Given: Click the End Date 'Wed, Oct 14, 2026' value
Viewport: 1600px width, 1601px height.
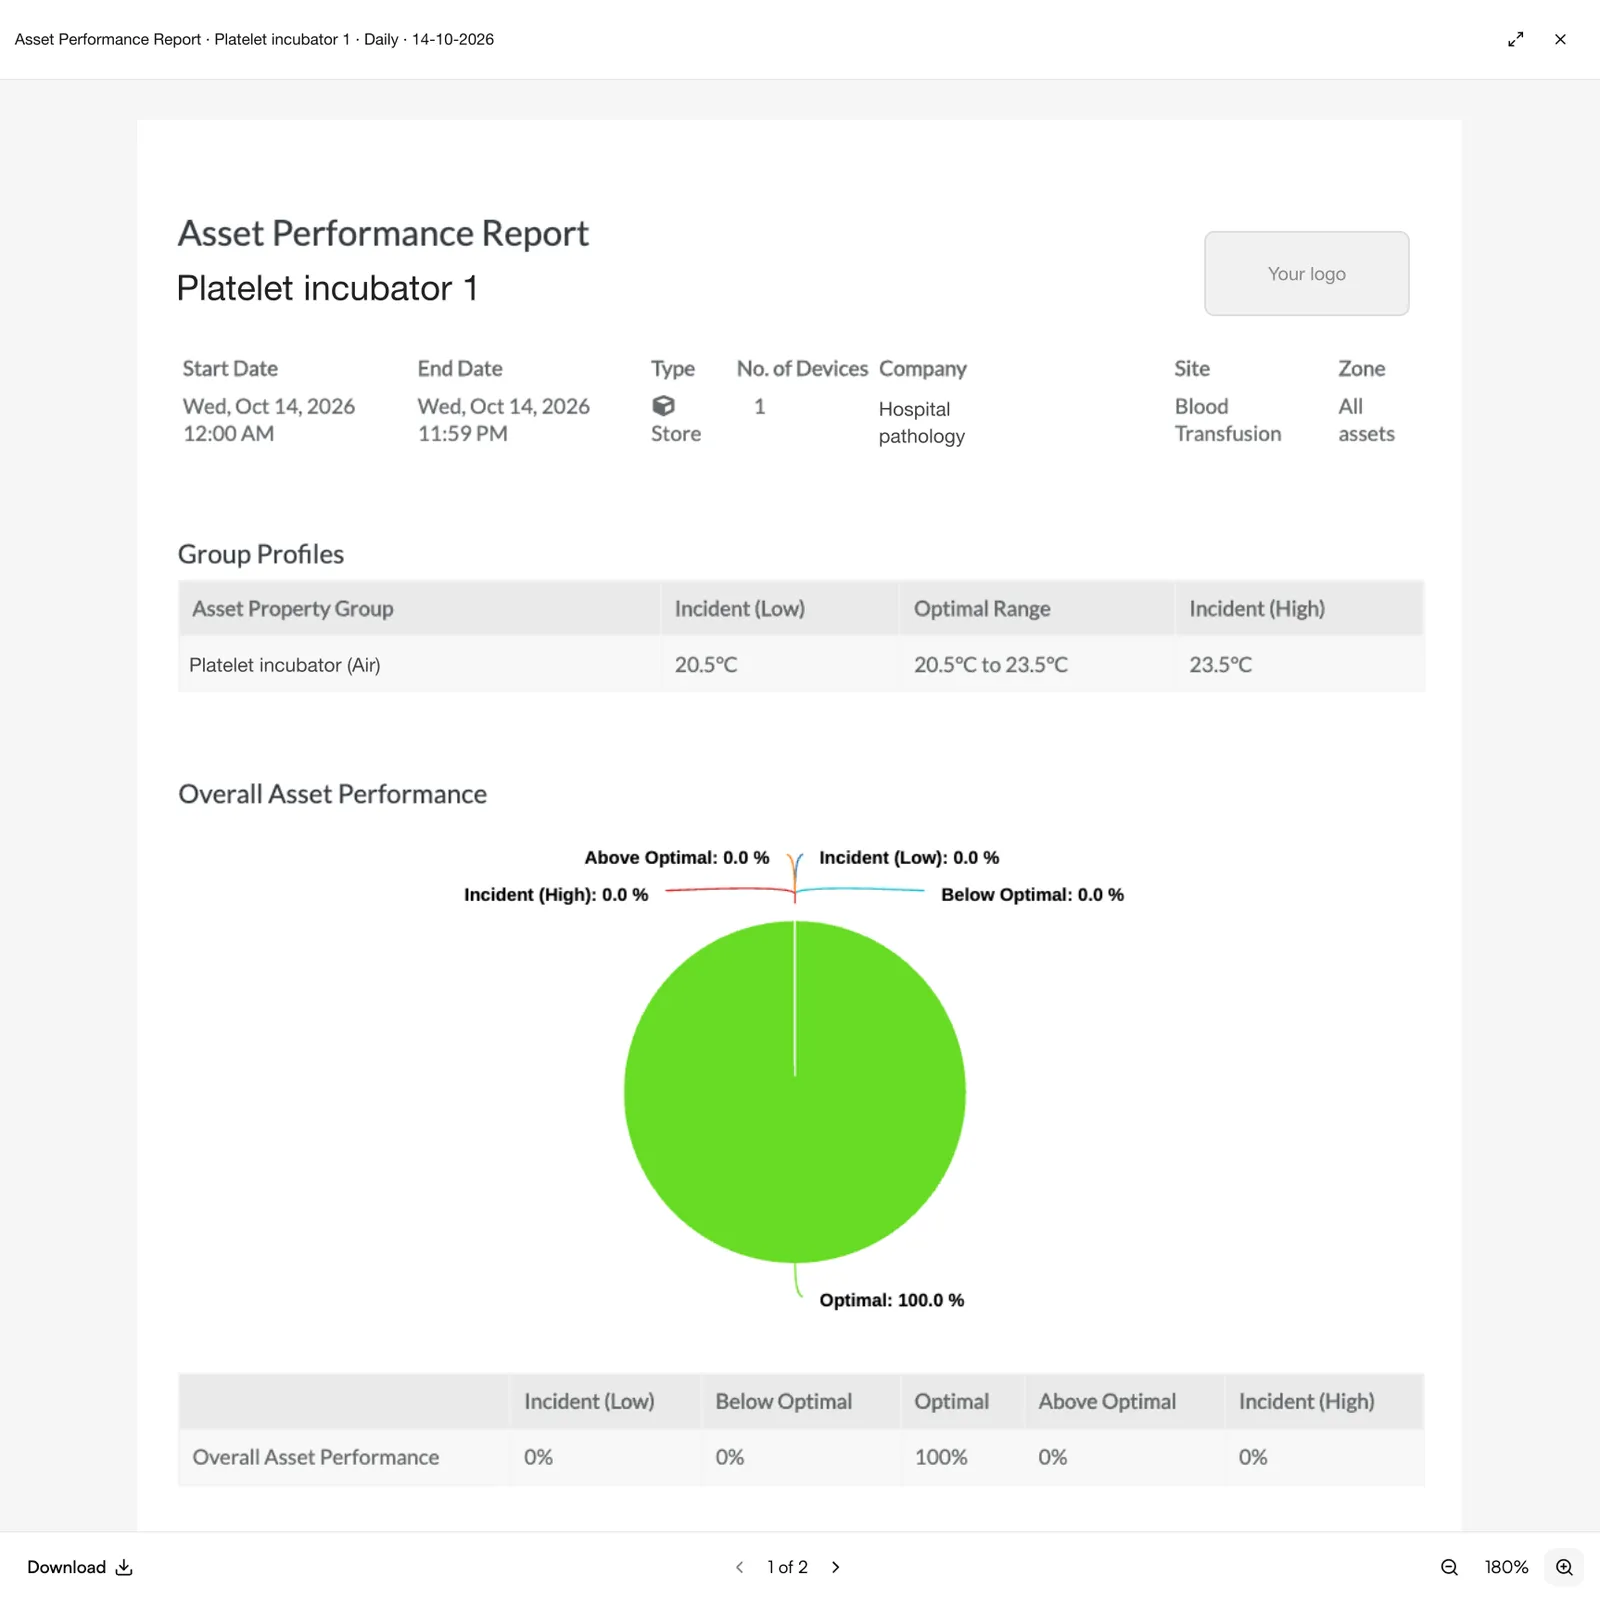Looking at the screenshot, I should [x=503, y=406].
